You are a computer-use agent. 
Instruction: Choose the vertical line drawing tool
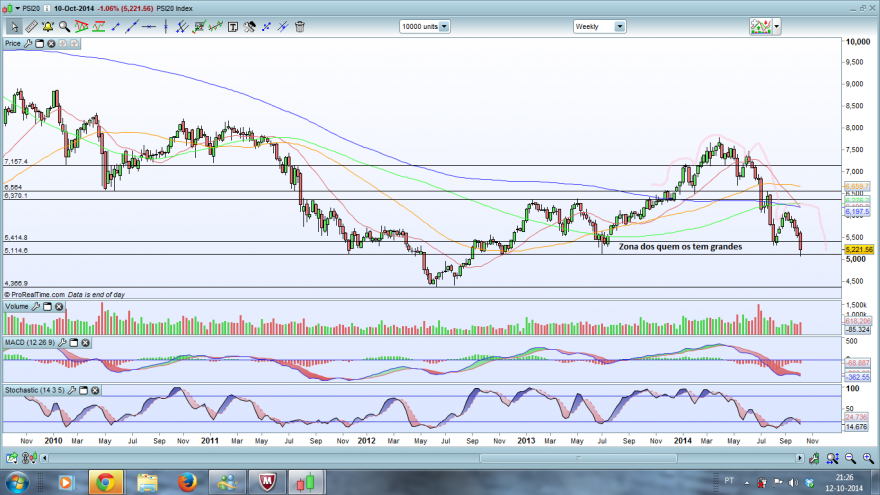coord(166,26)
